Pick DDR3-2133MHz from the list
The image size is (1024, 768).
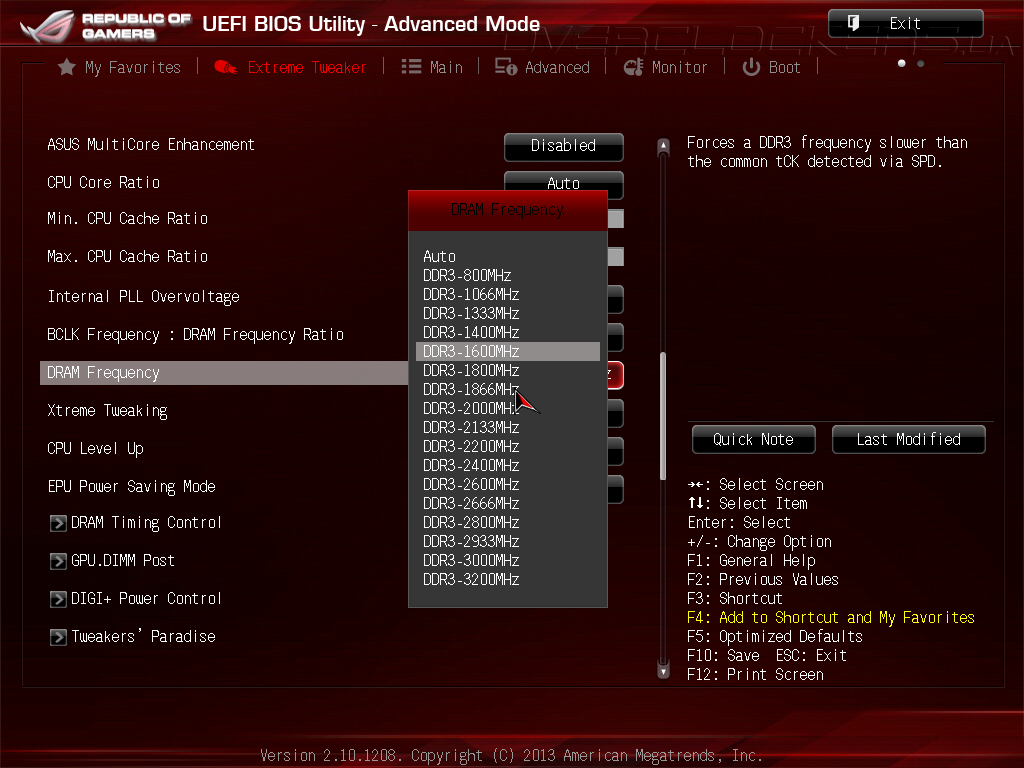click(x=507, y=427)
